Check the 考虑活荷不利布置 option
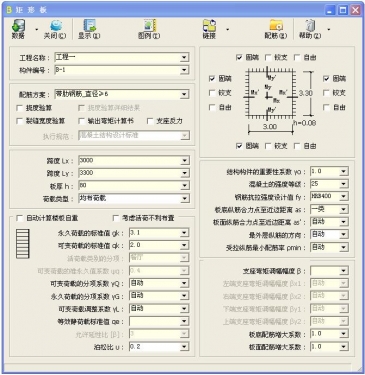 point(116,218)
